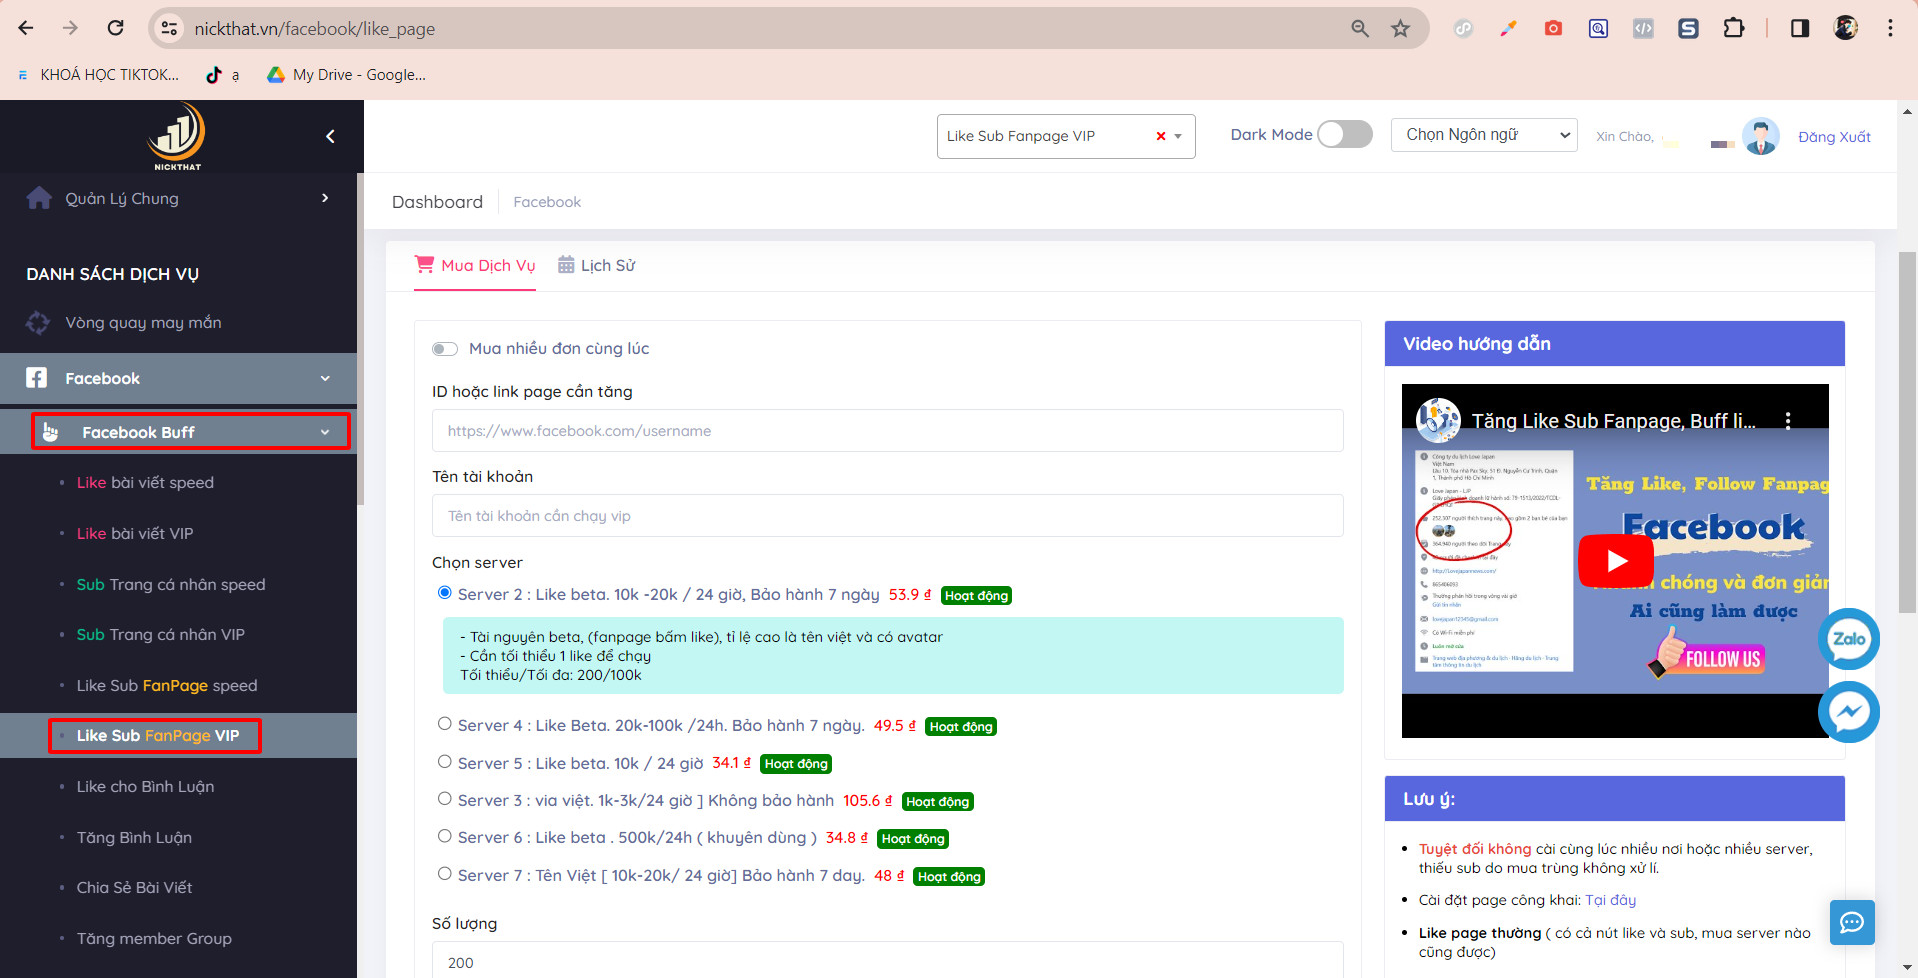Play the YouTube tutorial video
1918x978 pixels.
pyautogui.click(x=1615, y=561)
